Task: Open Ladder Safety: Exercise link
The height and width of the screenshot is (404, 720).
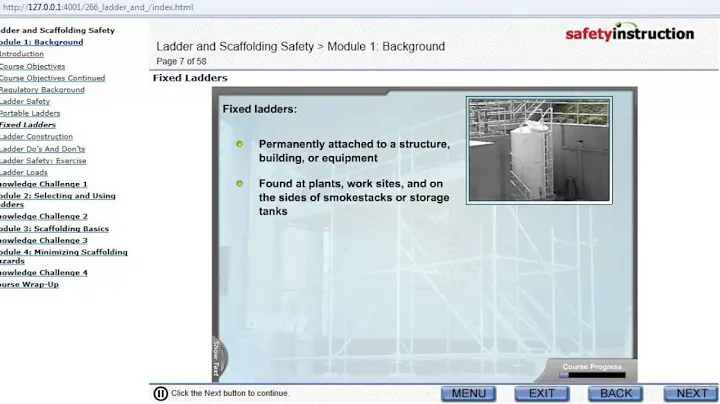Action: pos(43,161)
